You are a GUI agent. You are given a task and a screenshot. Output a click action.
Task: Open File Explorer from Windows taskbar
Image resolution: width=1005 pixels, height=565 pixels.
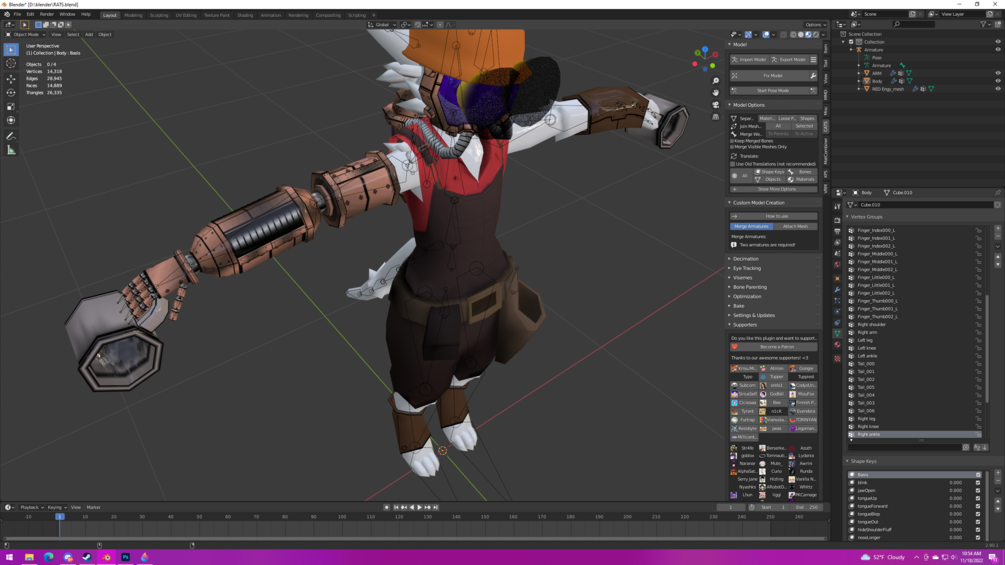pyautogui.click(x=29, y=557)
